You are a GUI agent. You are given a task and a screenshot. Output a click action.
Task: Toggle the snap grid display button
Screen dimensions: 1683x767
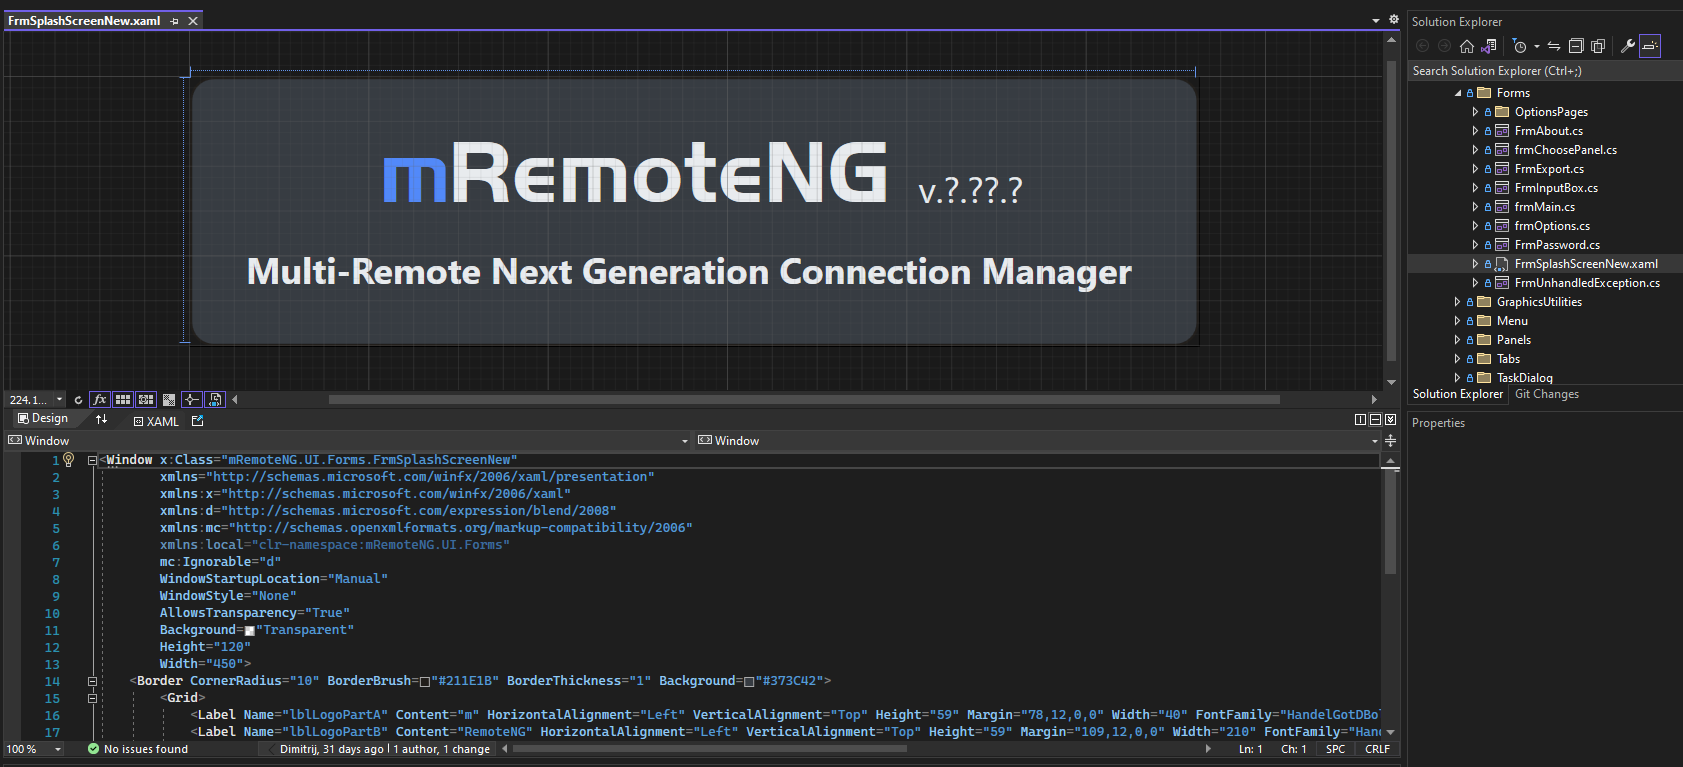click(x=123, y=400)
